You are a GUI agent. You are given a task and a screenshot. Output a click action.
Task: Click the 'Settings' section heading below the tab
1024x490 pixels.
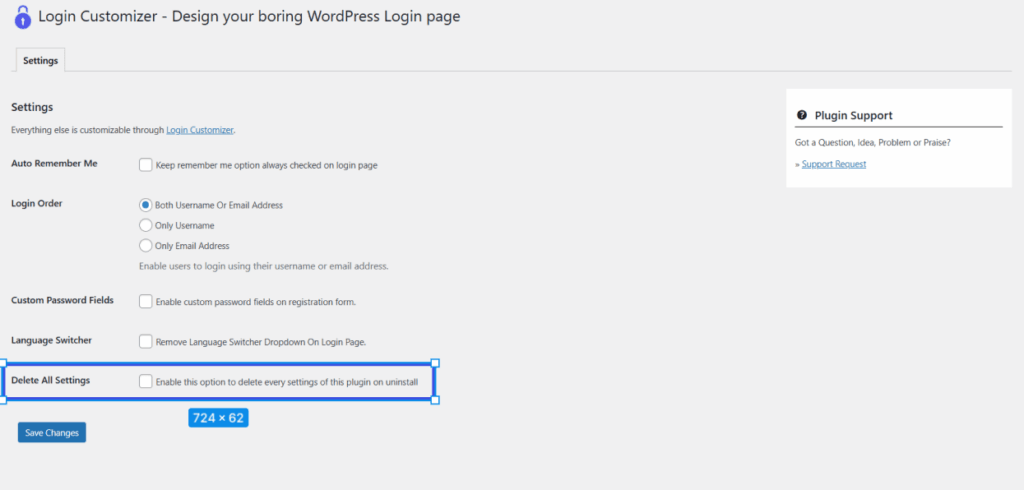(x=32, y=107)
